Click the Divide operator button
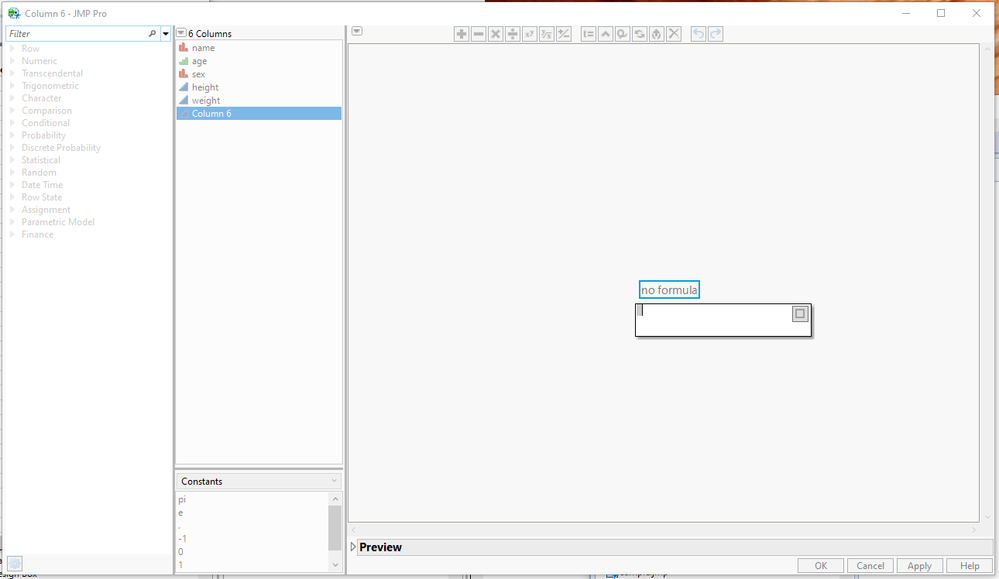This screenshot has width=999, height=579. click(512, 34)
